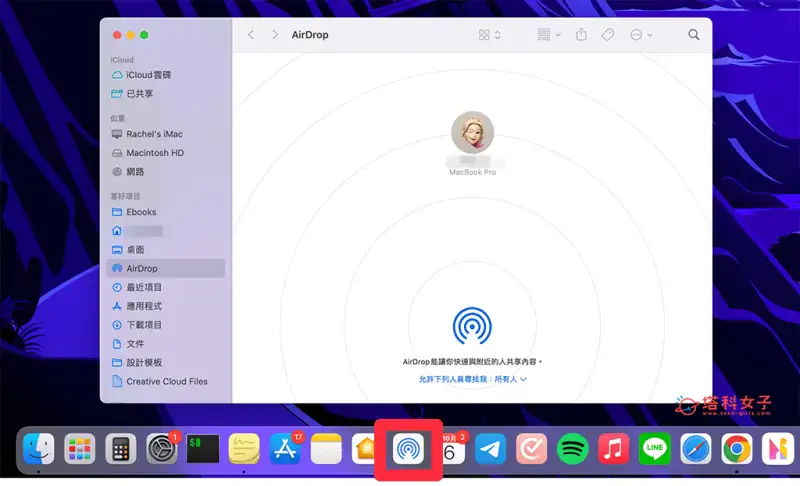The width and height of the screenshot is (800, 486).
Task: Open 最近項目 in sidebar
Action: 166,288
